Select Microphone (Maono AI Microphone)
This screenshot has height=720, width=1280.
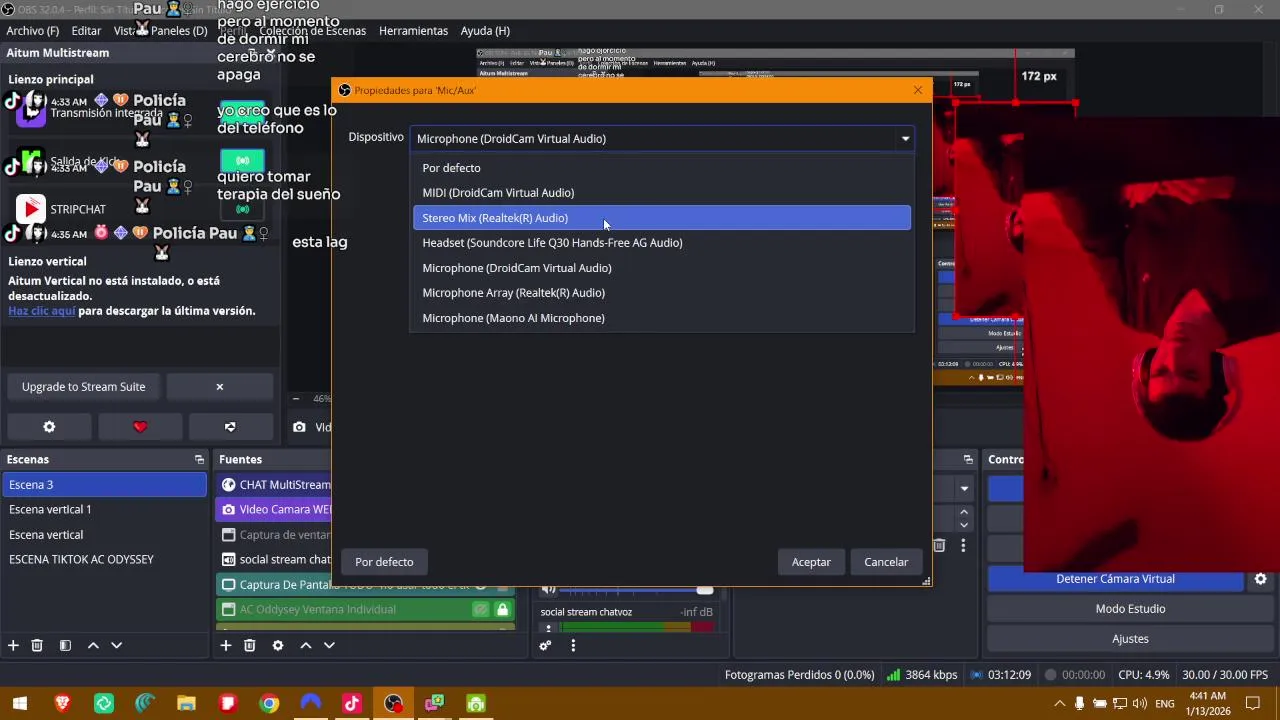tap(662, 318)
